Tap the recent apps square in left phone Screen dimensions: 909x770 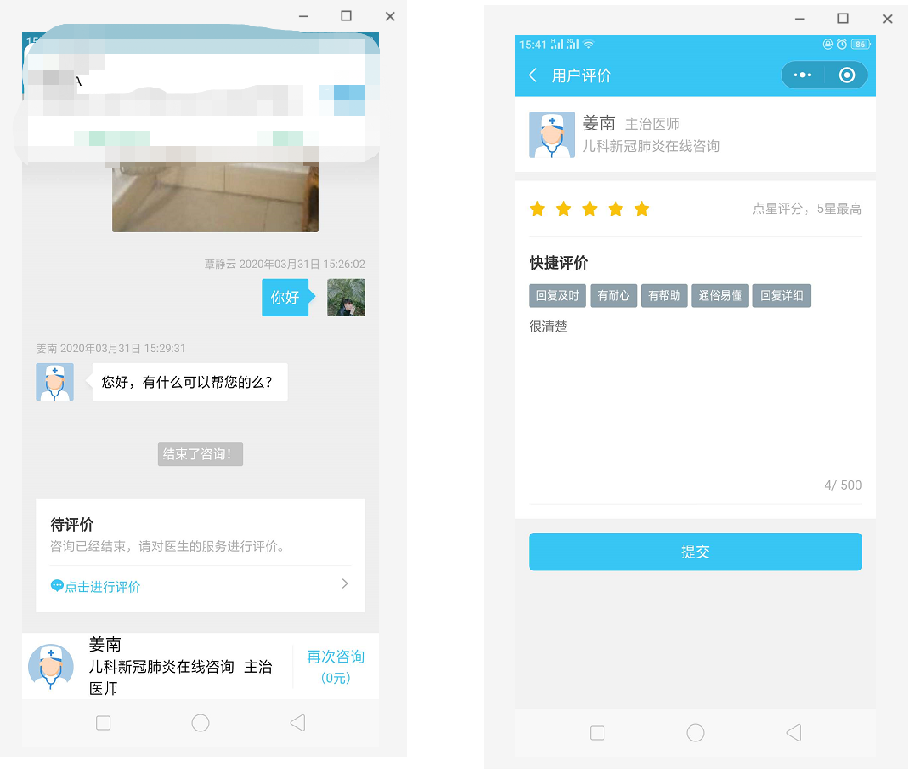pyautogui.click(x=103, y=723)
